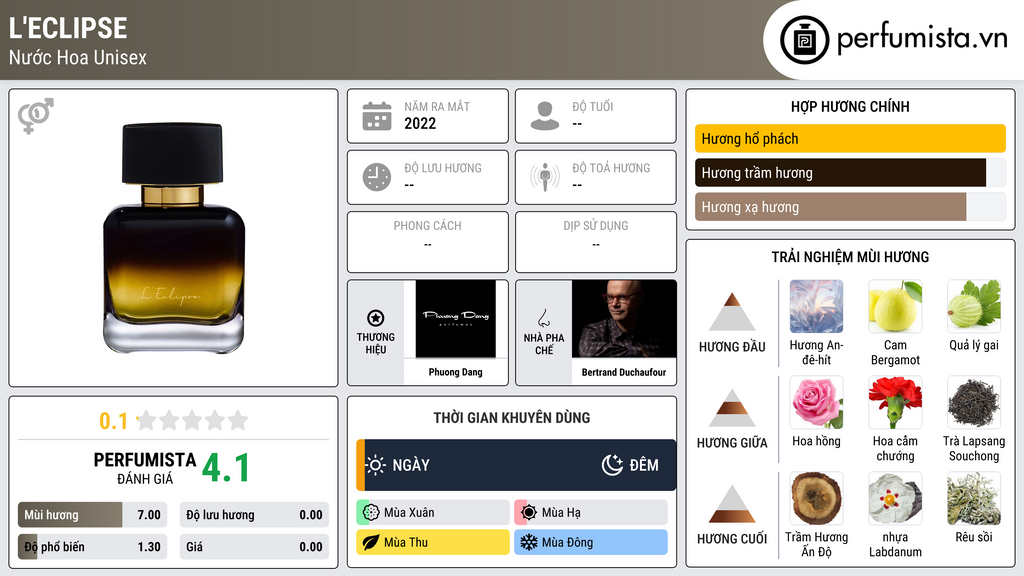Click the Ngày–Đêm usage time bar
Screen dimensions: 1024x576
click(x=516, y=465)
